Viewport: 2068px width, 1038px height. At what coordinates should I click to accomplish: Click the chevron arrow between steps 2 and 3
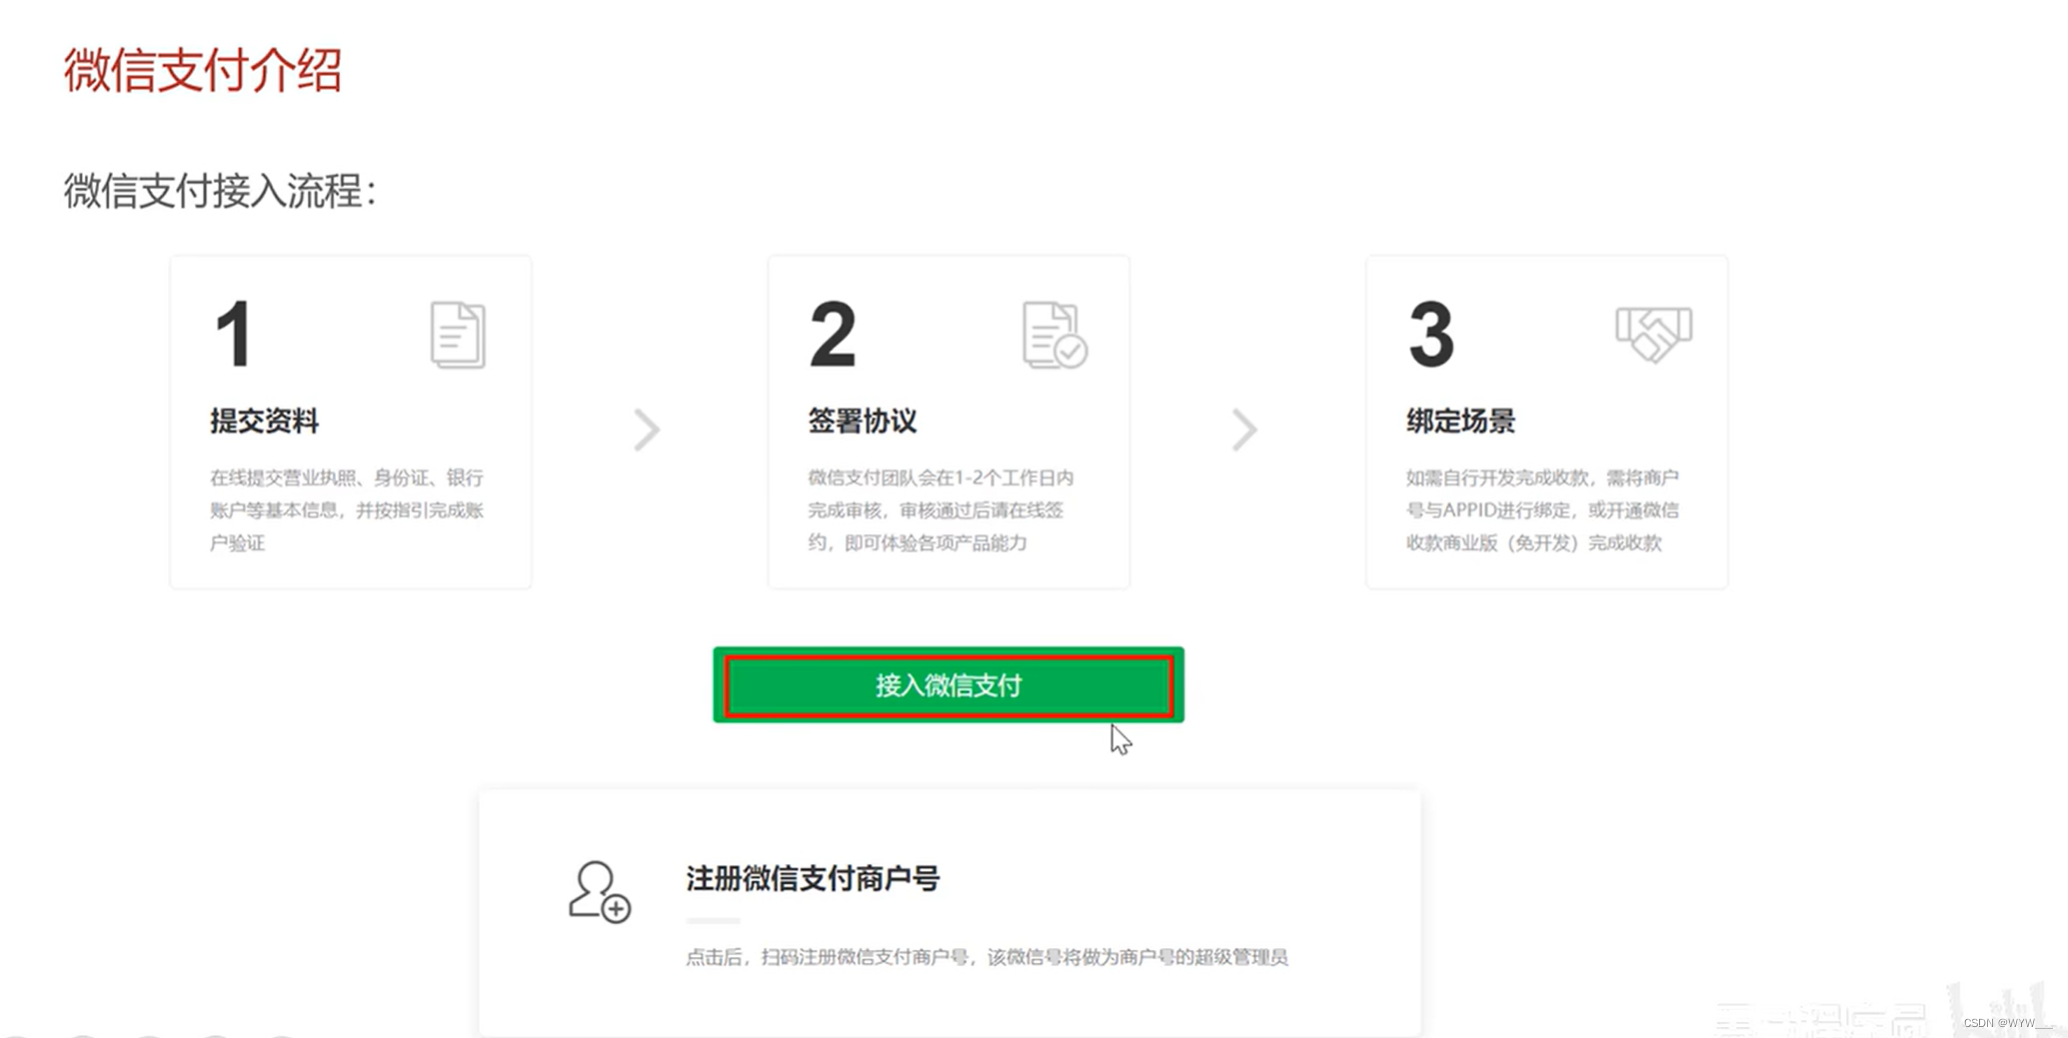(x=1244, y=430)
